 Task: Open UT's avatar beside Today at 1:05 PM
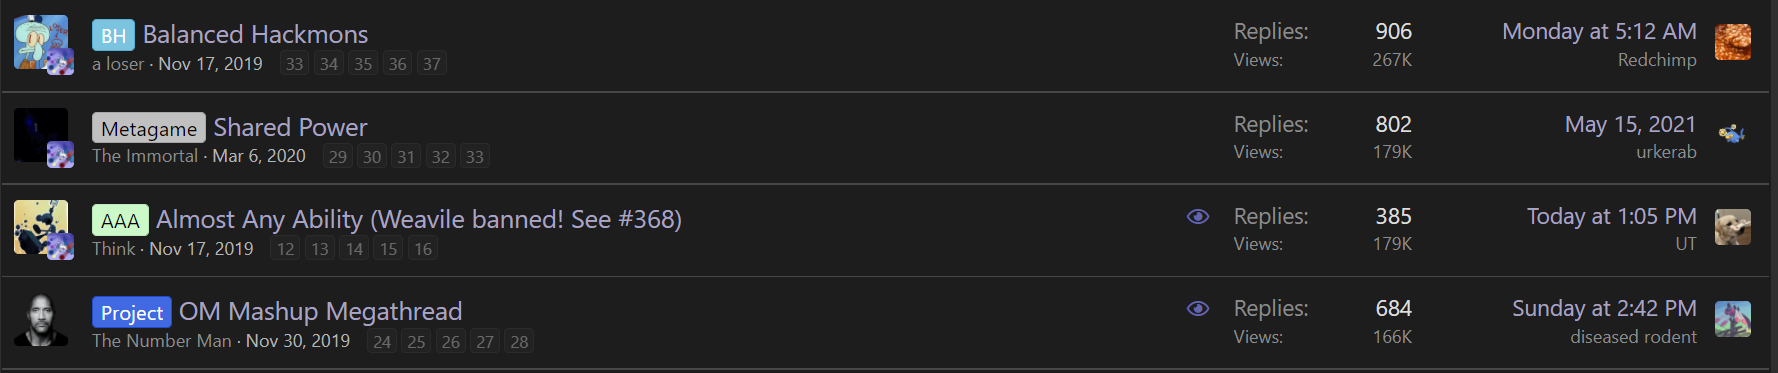coord(1732,227)
